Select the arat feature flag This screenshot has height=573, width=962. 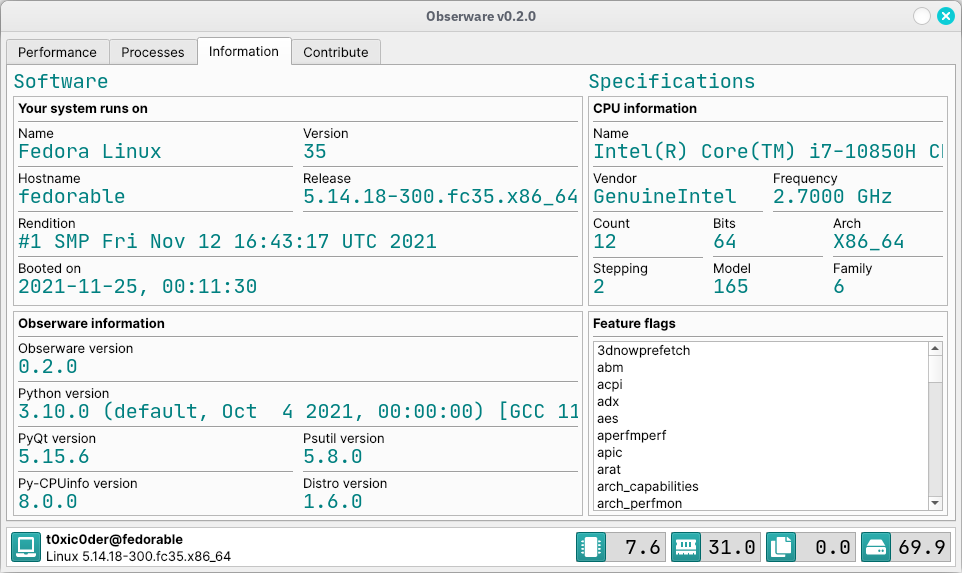tap(761, 469)
